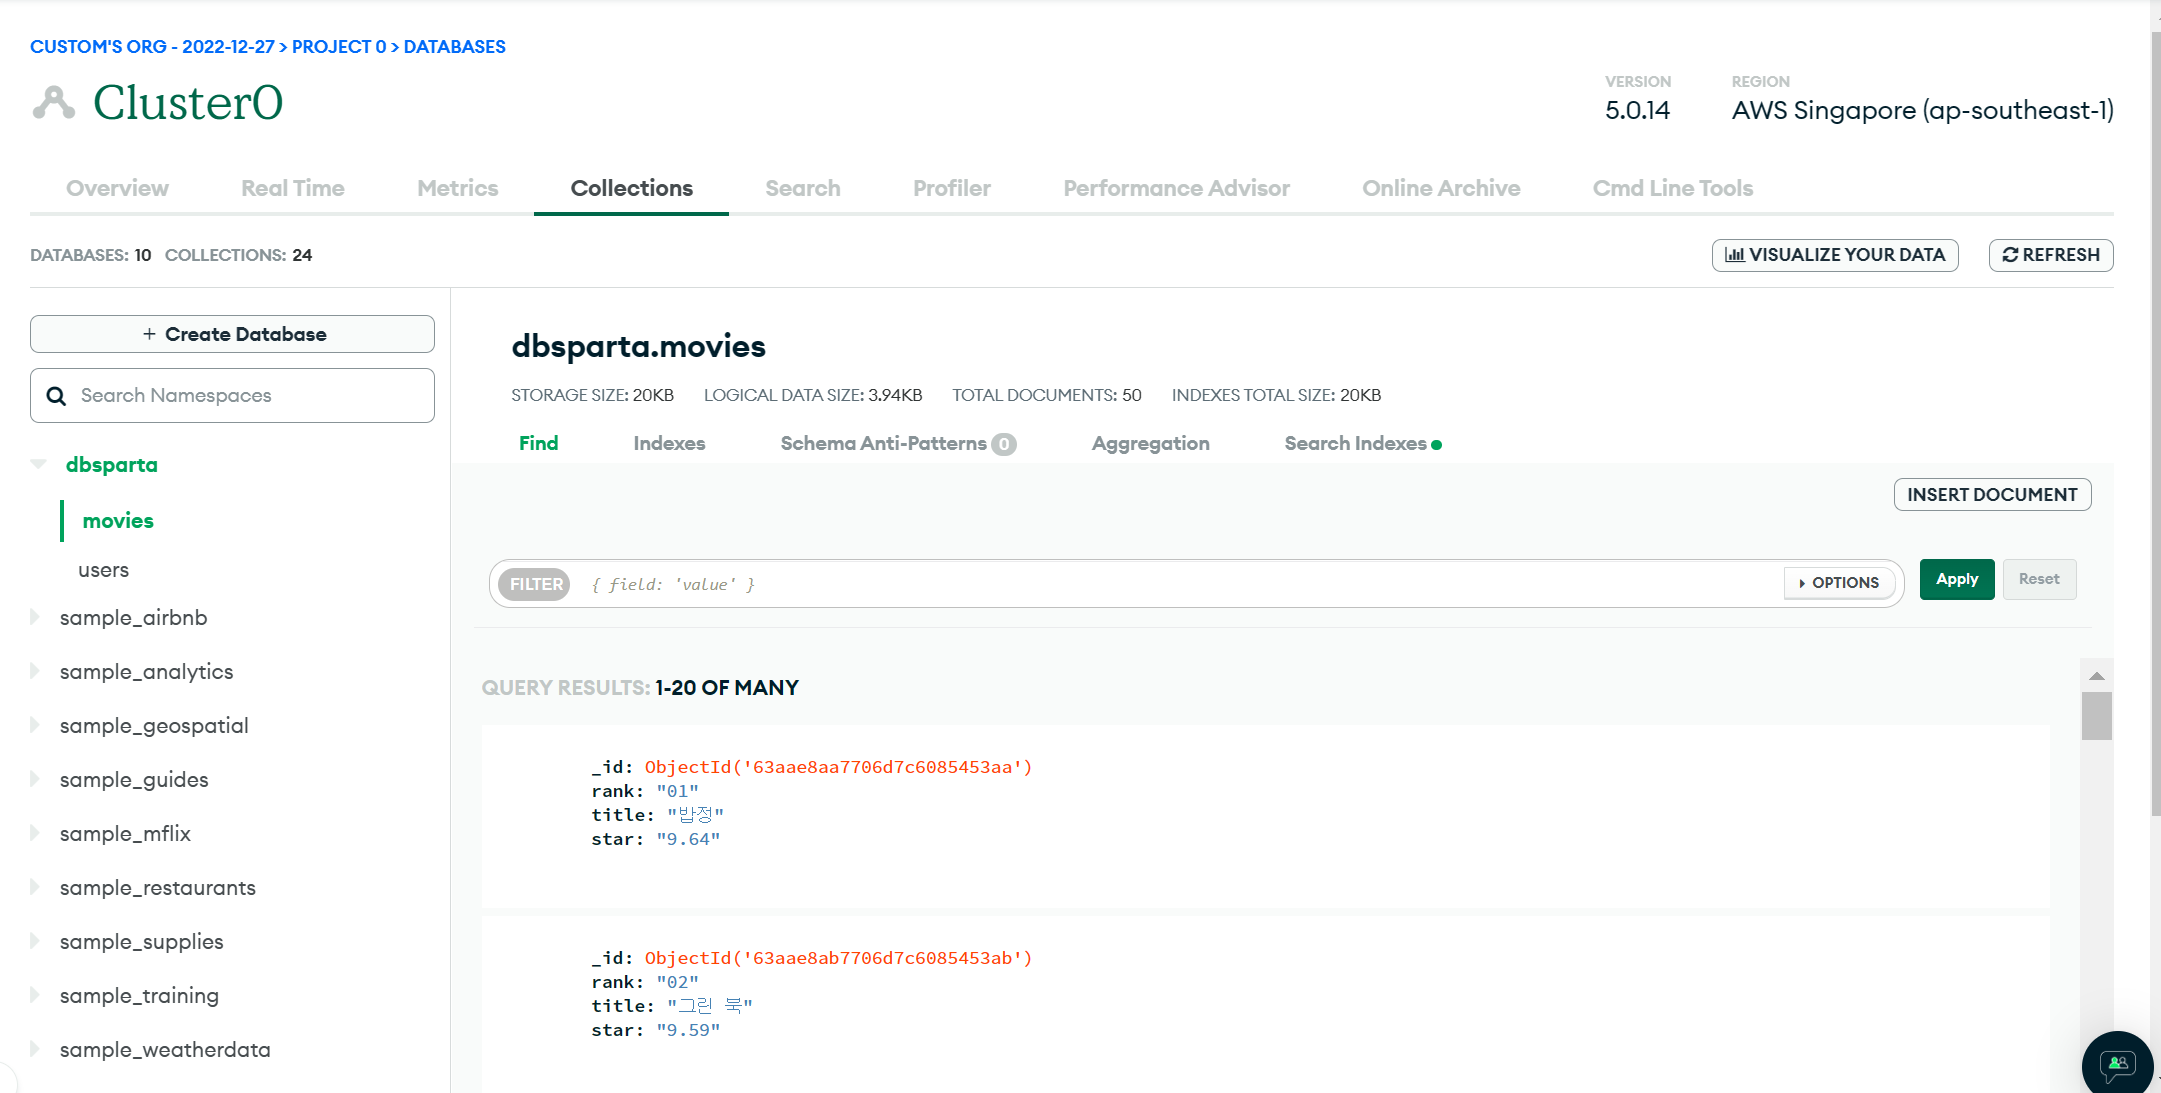Image resolution: width=2161 pixels, height=1093 pixels.
Task: Click TOTAL DOCUMENTS: 50 text
Action: point(1046,395)
